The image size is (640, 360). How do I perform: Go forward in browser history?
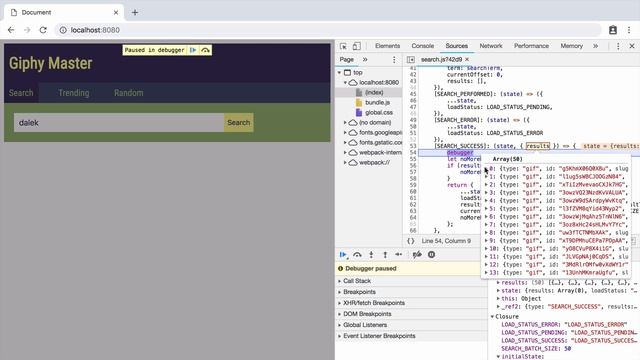pyautogui.click(x=27, y=30)
